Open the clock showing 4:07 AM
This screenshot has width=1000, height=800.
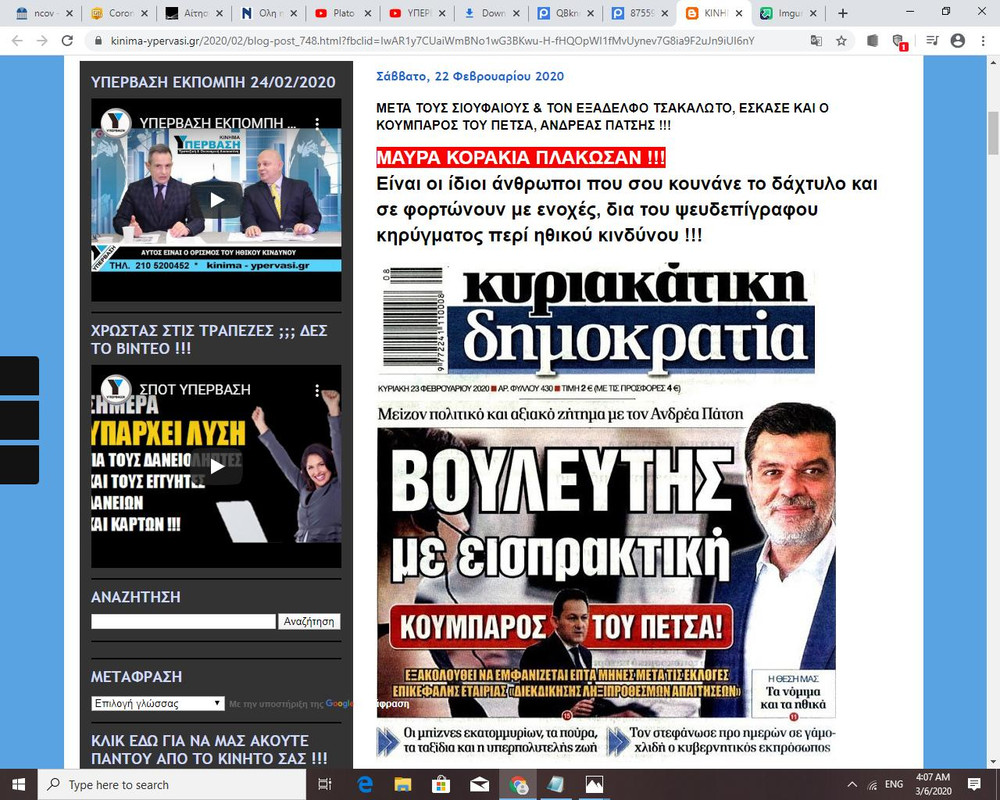[933, 784]
